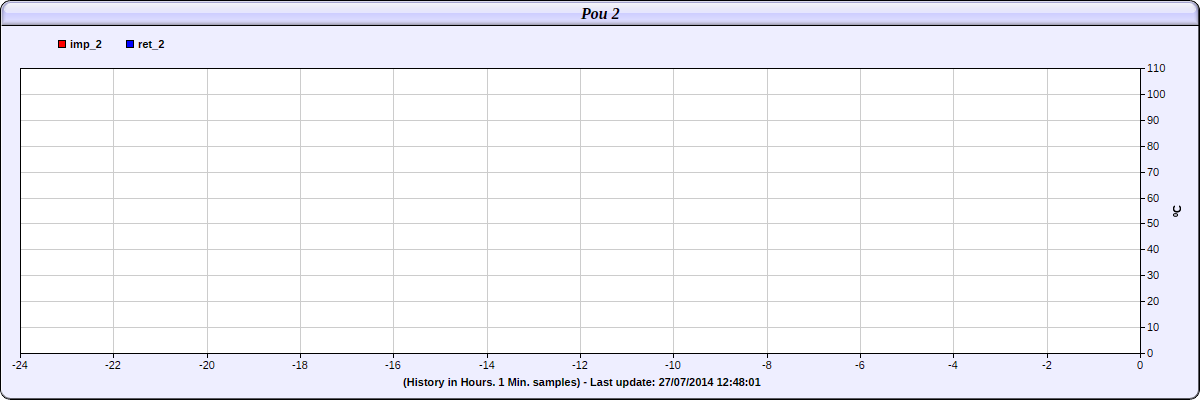Toggle the ret_2 series legend label

pos(151,45)
